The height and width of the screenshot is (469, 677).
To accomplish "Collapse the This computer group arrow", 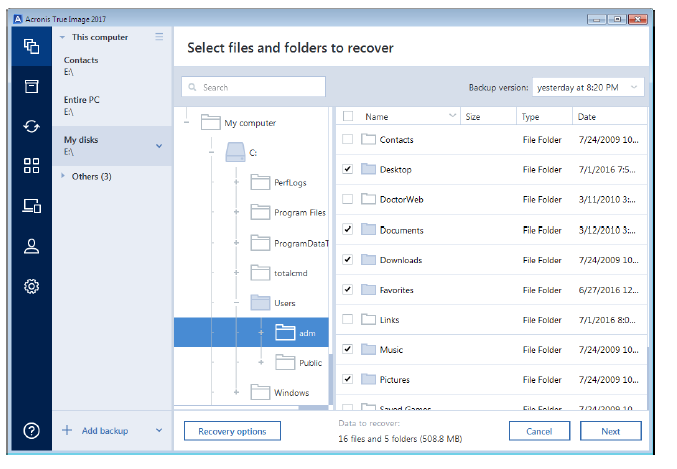I will 63,37.
